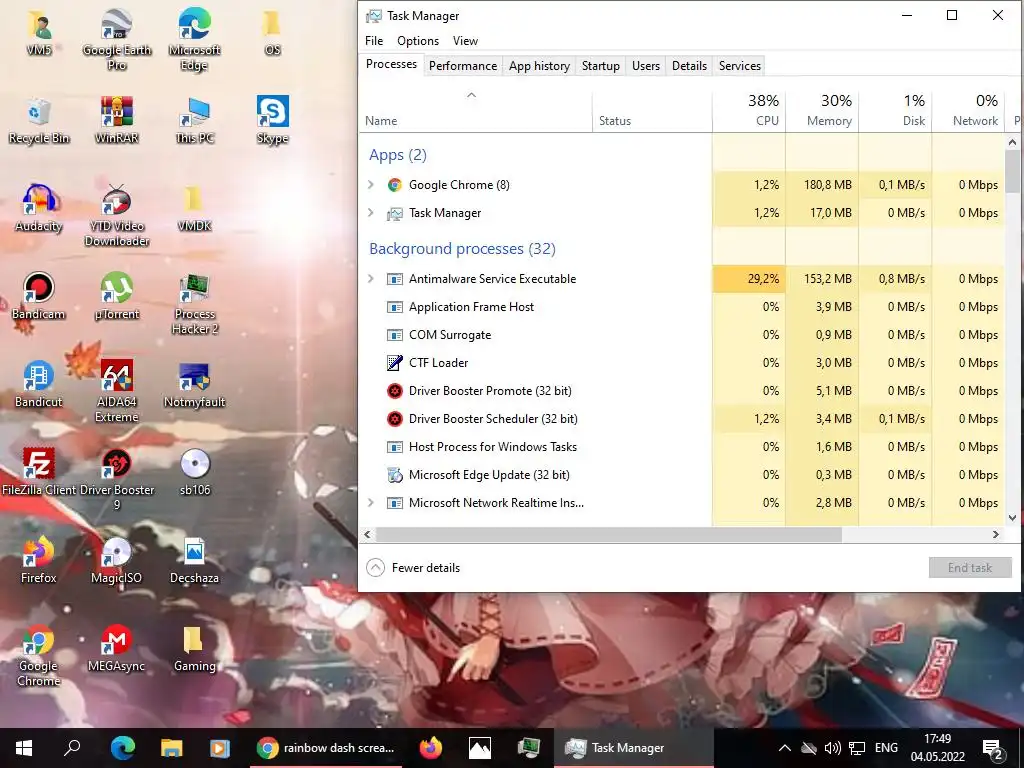Open File Explorer from taskbar
1024x768 pixels.
point(171,748)
